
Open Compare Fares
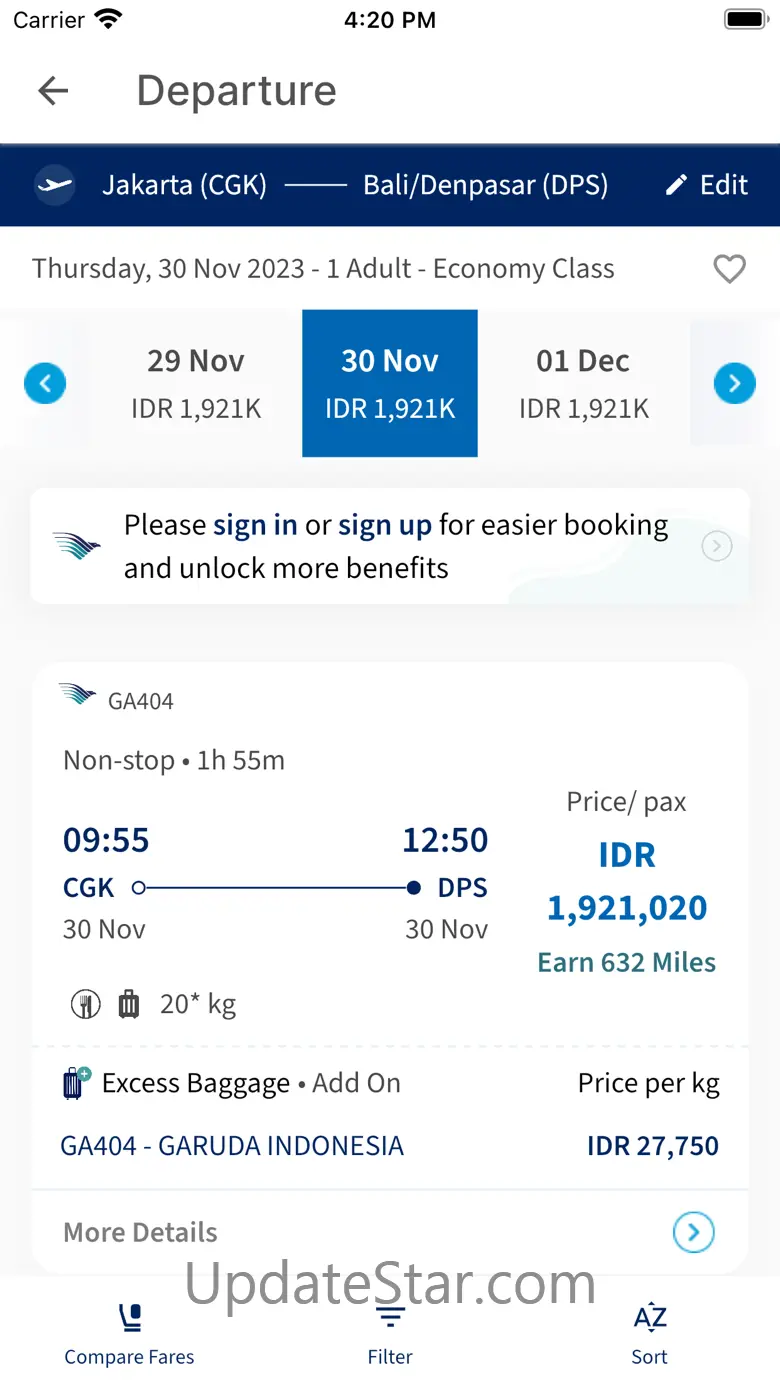click(130, 1334)
